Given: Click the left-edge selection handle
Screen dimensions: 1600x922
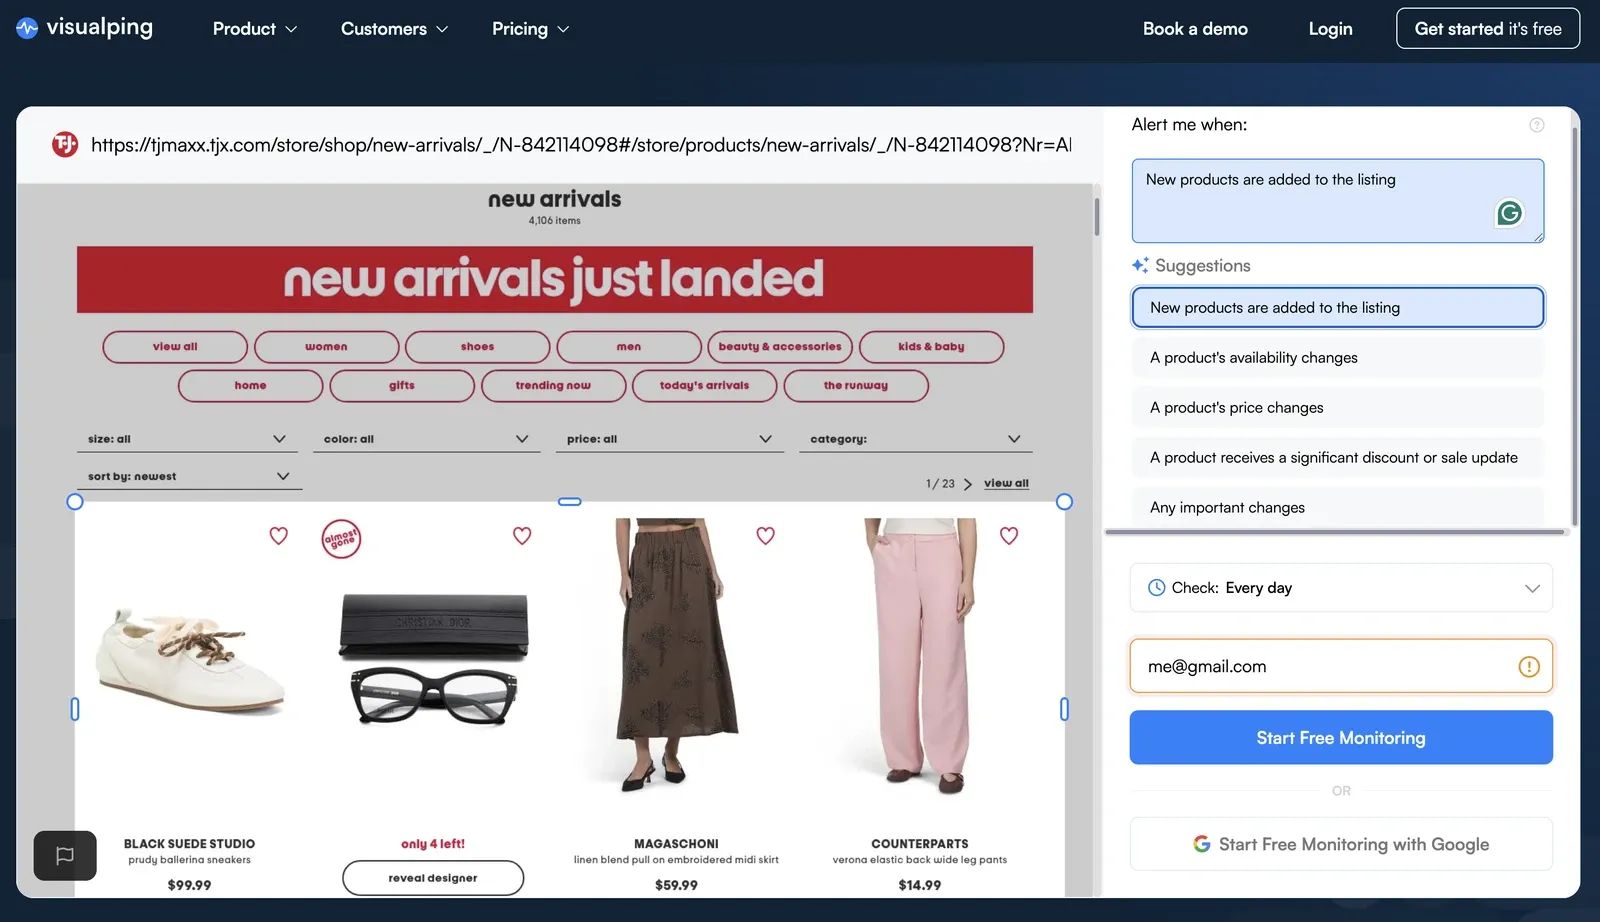Looking at the screenshot, I should pos(75,709).
